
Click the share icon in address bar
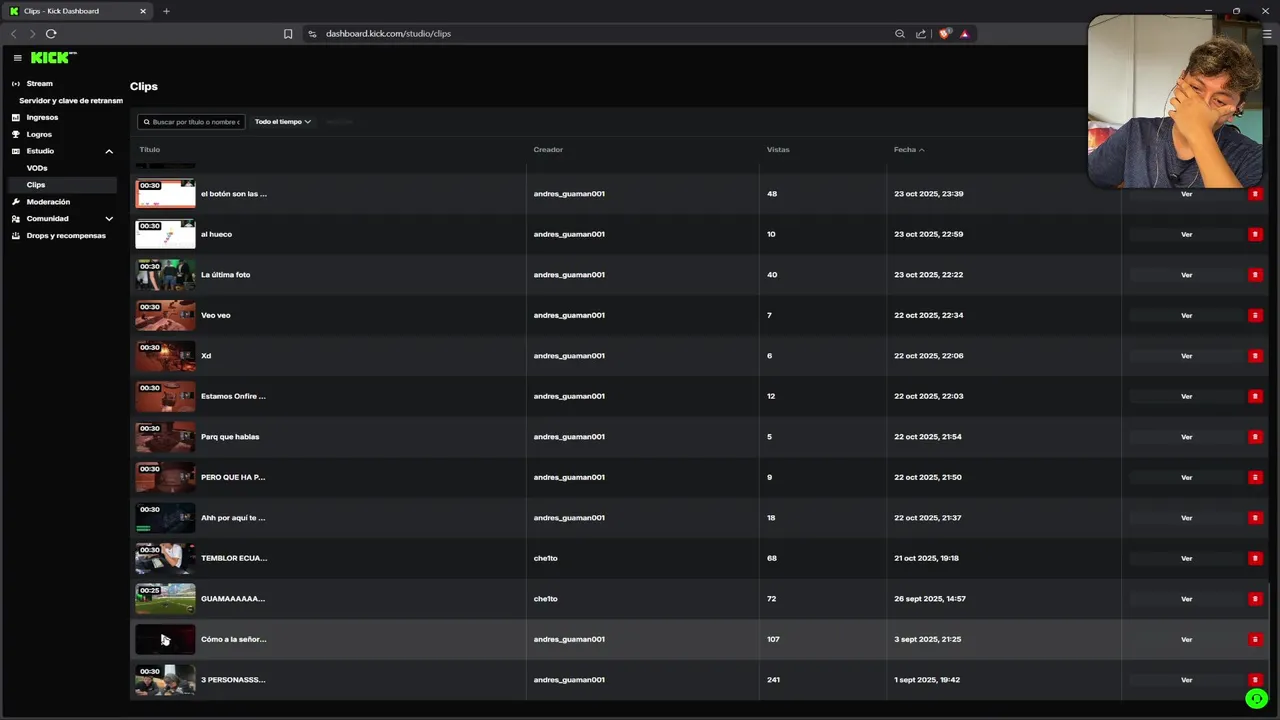tap(921, 34)
